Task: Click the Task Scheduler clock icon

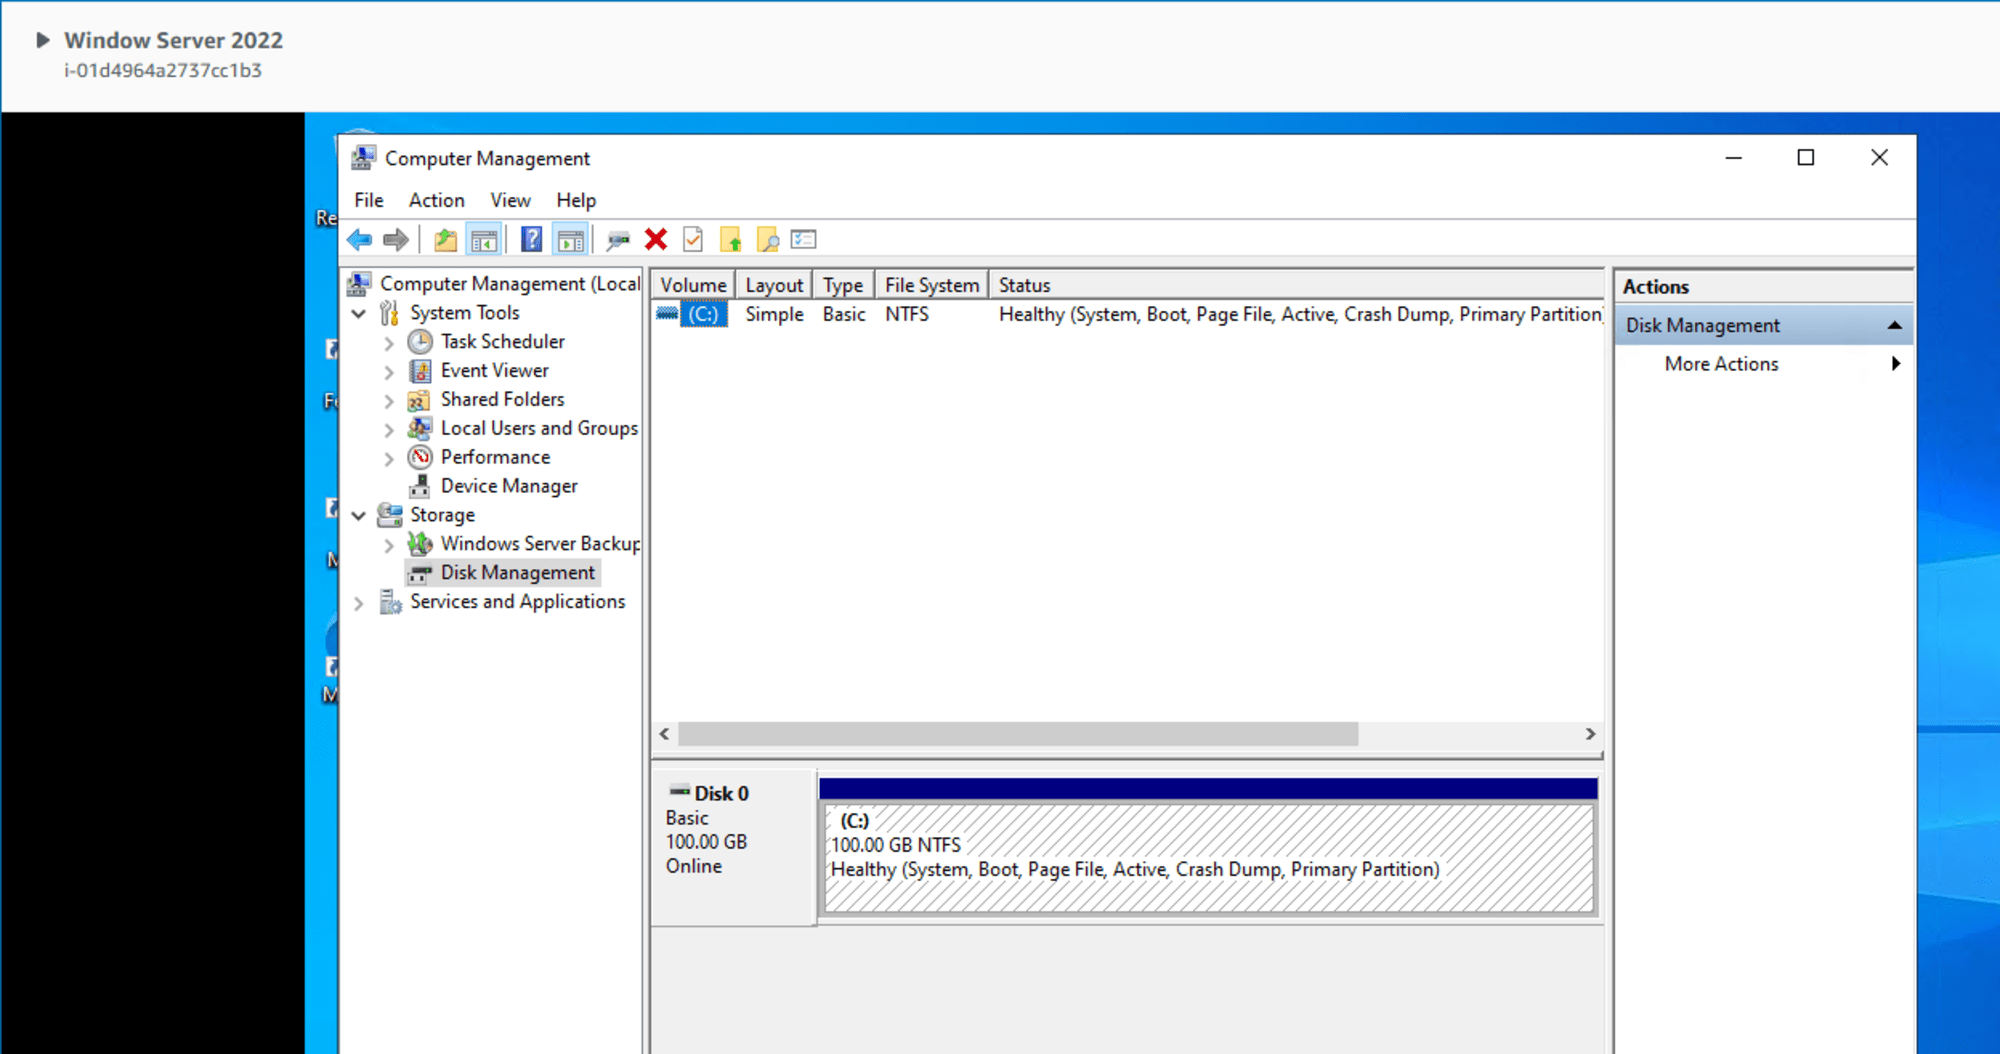Action: pyautogui.click(x=420, y=342)
